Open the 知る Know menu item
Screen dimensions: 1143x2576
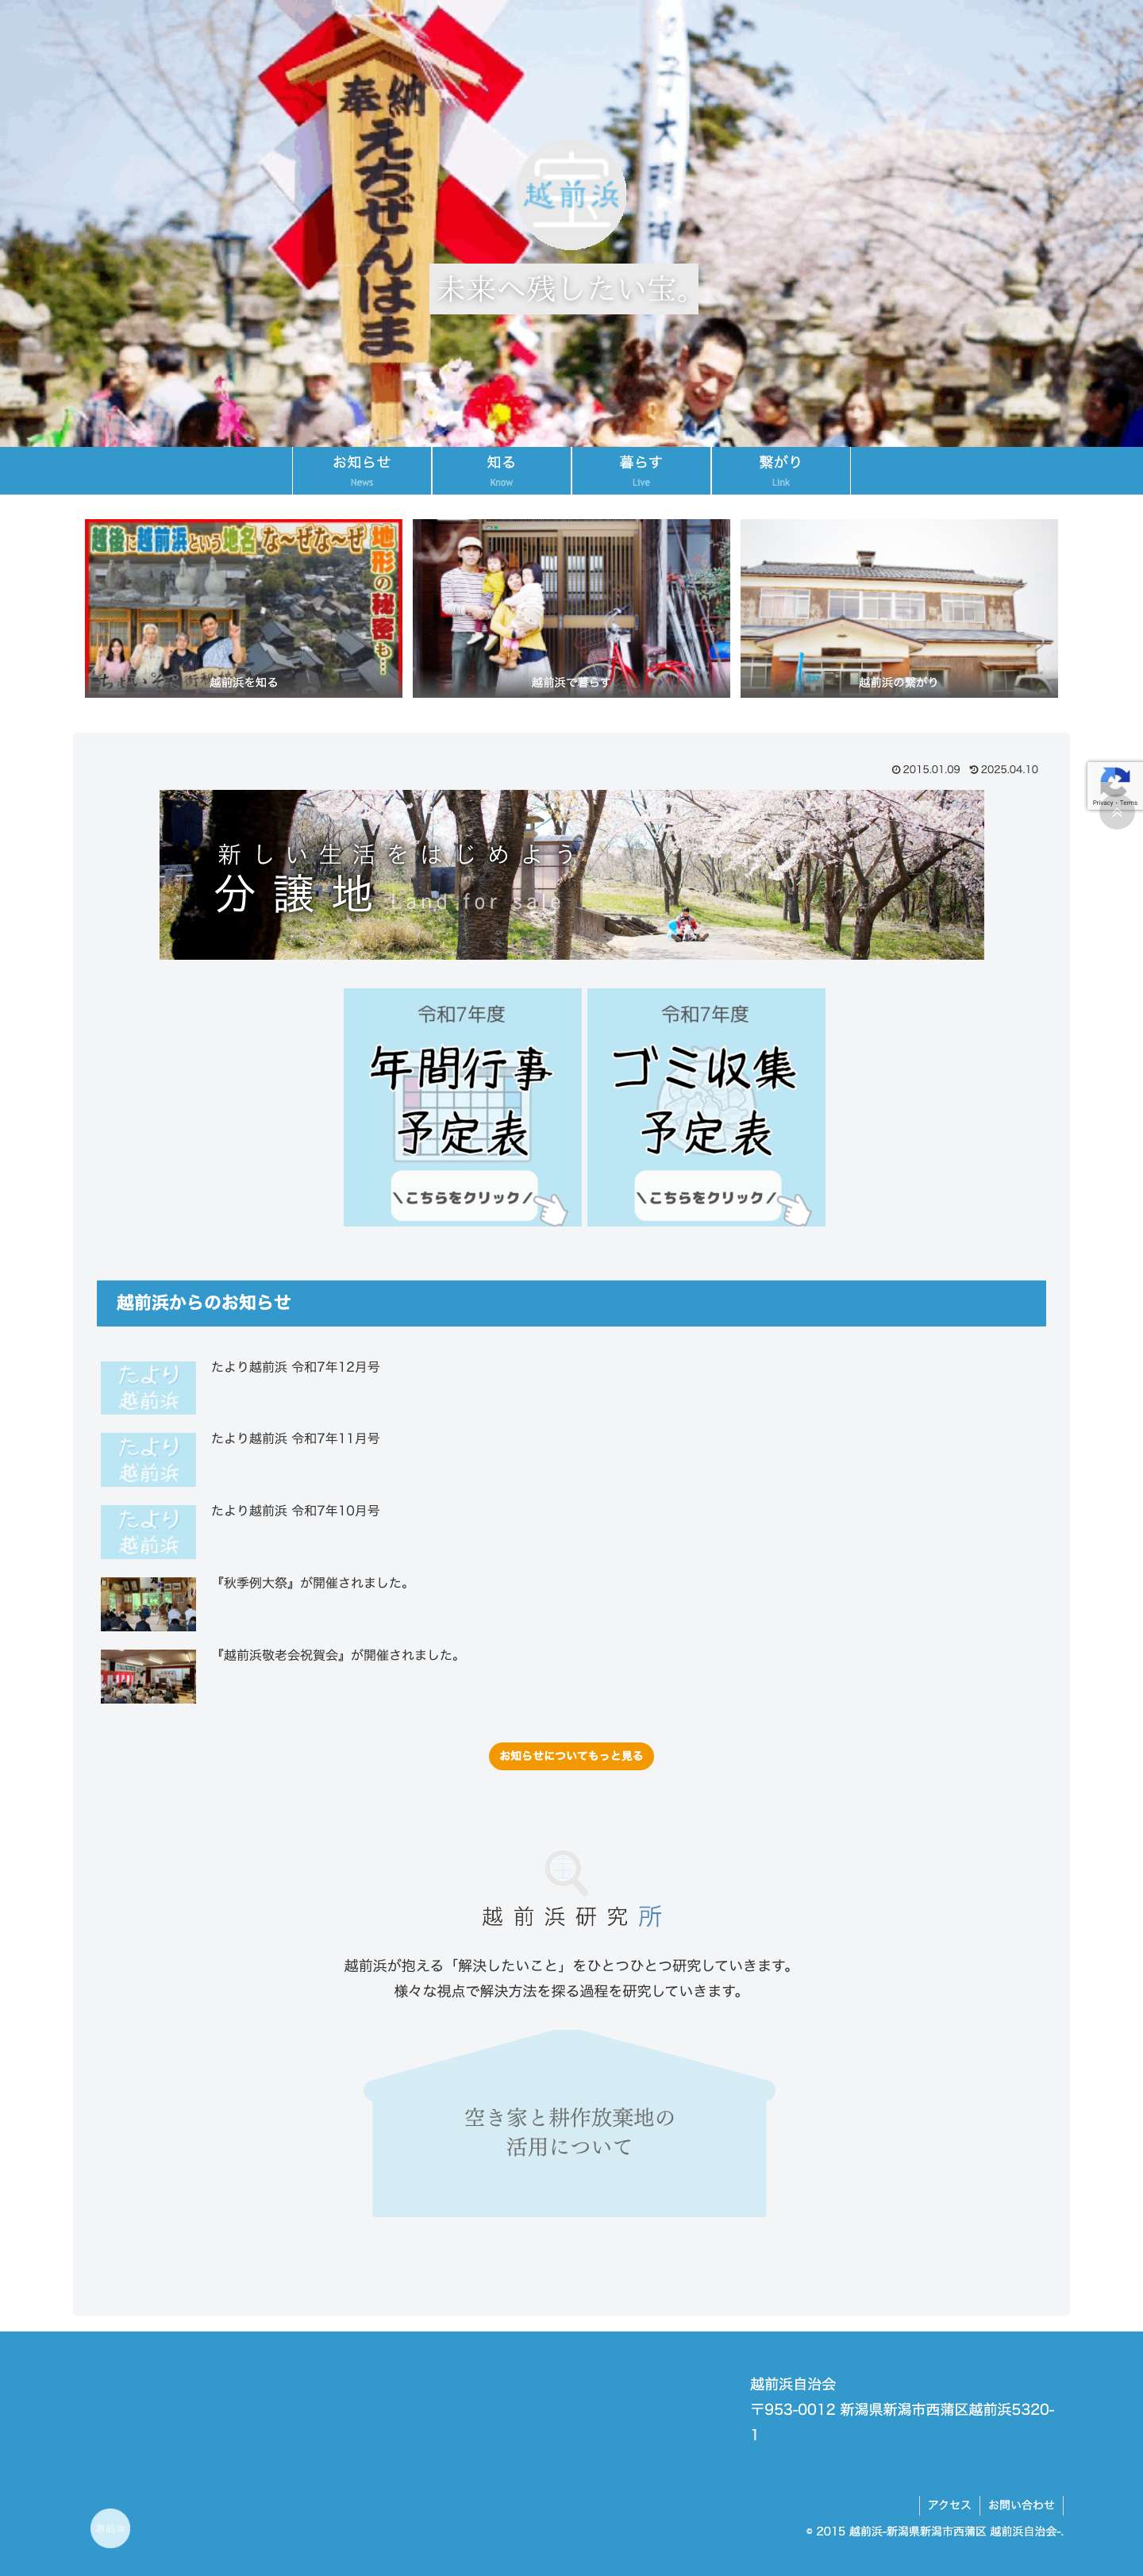point(501,470)
